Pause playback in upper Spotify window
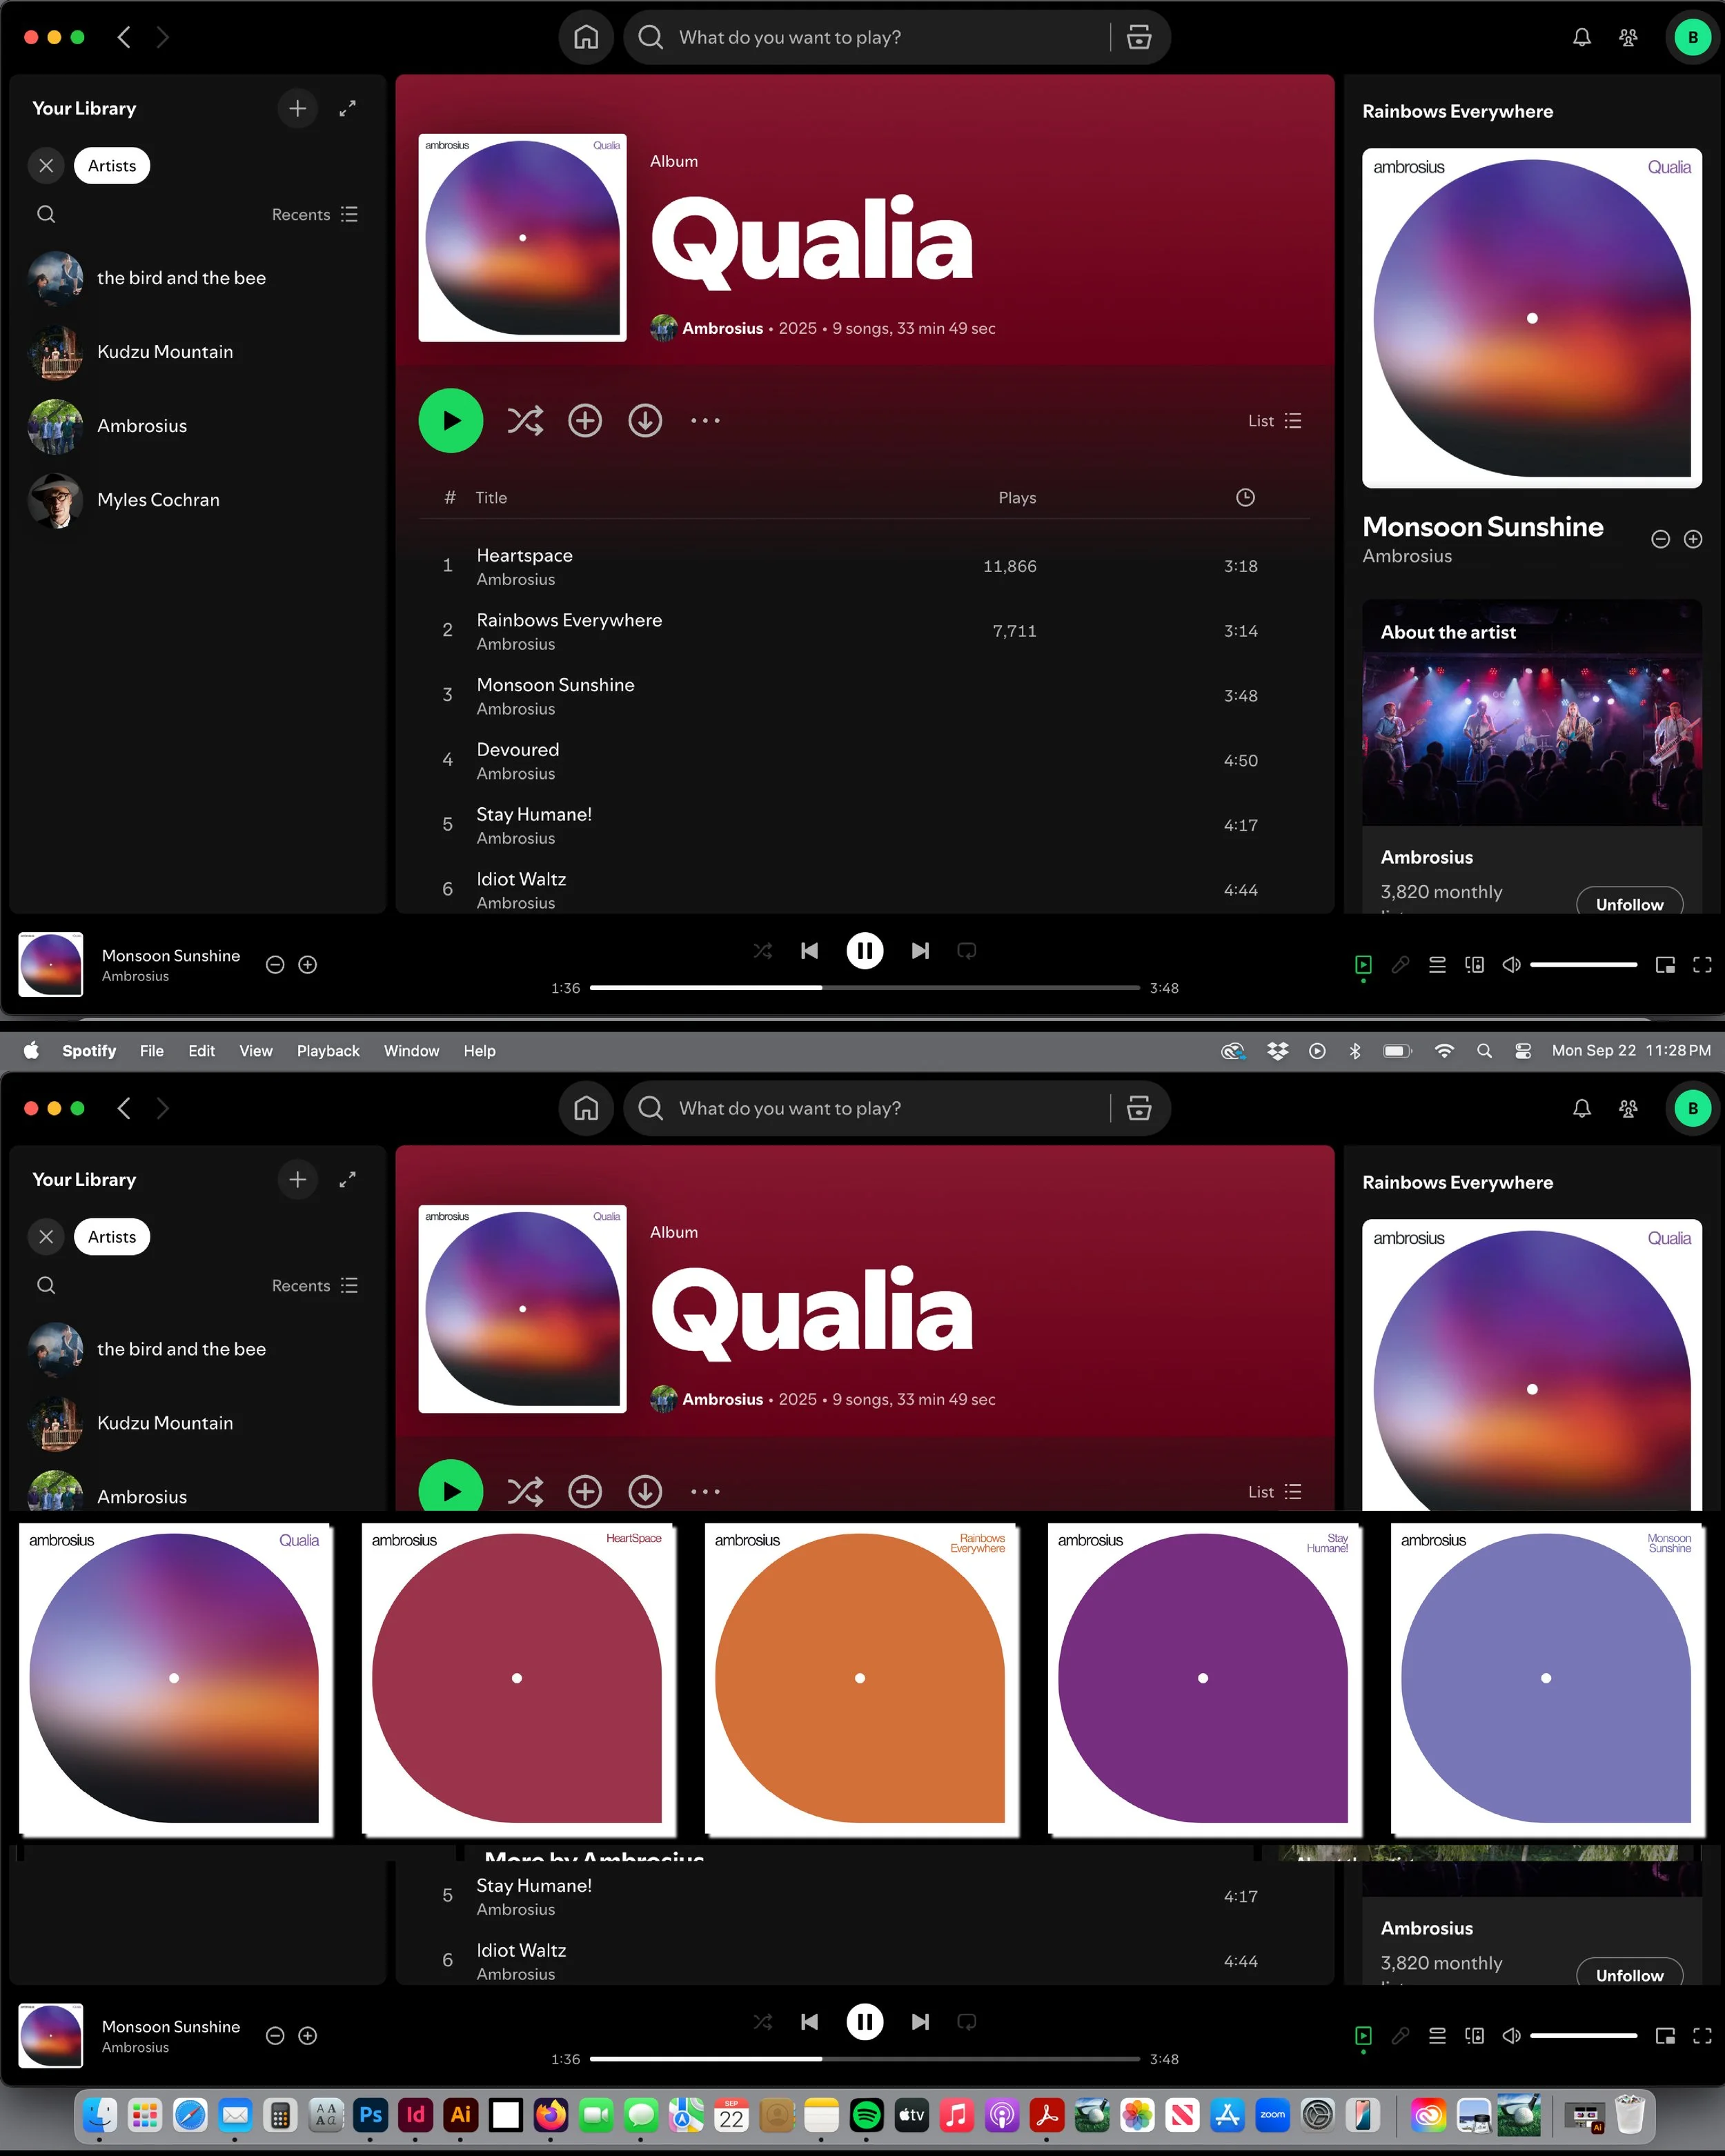This screenshot has width=1725, height=2156. click(x=865, y=951)
